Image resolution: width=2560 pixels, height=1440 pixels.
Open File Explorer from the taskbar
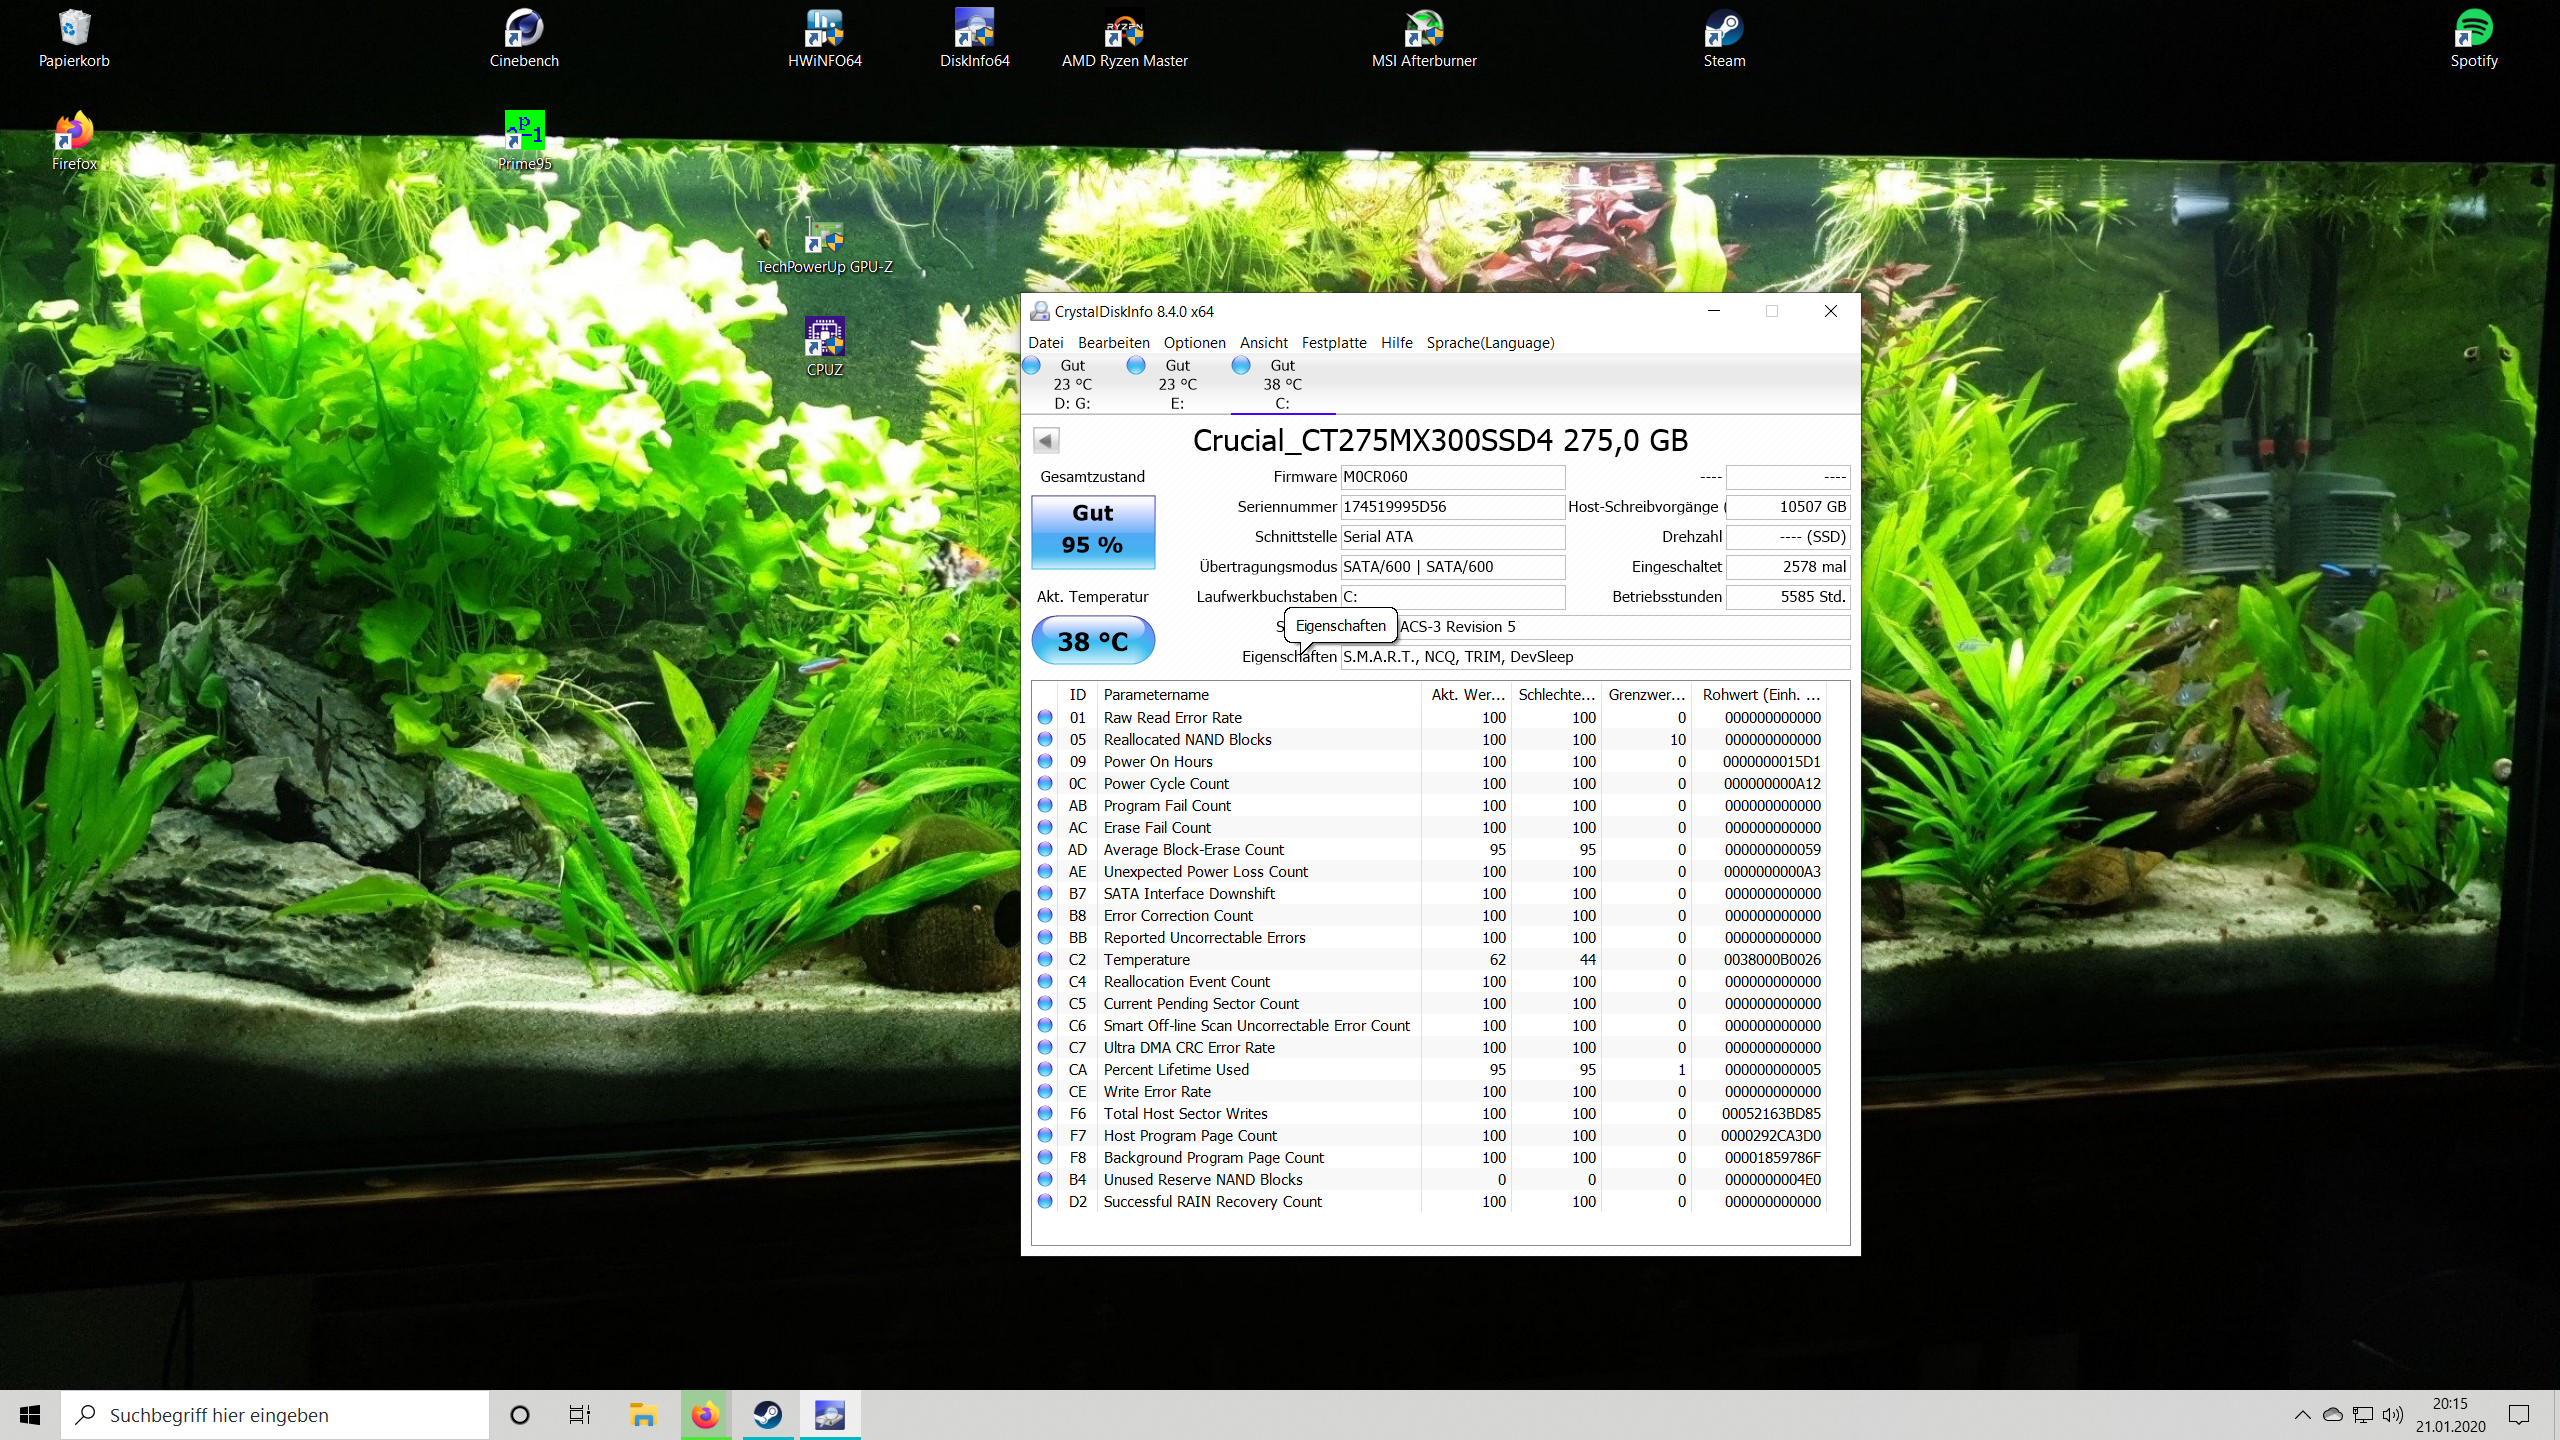coord(643,1414)
